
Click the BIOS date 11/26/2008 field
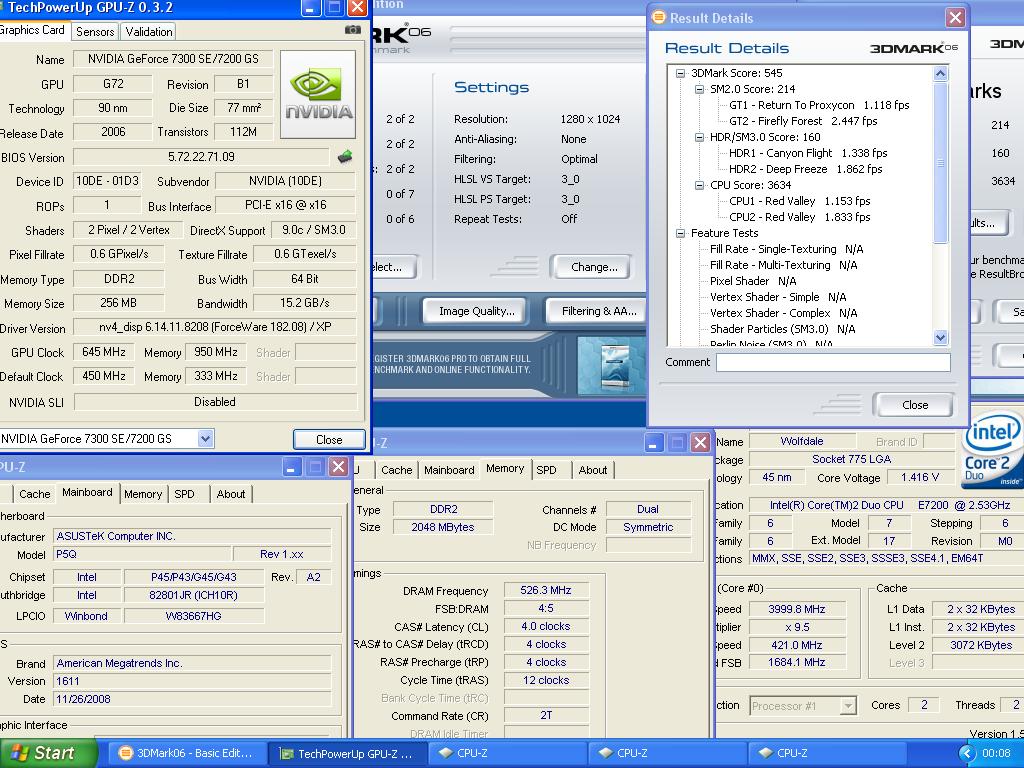pos(192,699)
